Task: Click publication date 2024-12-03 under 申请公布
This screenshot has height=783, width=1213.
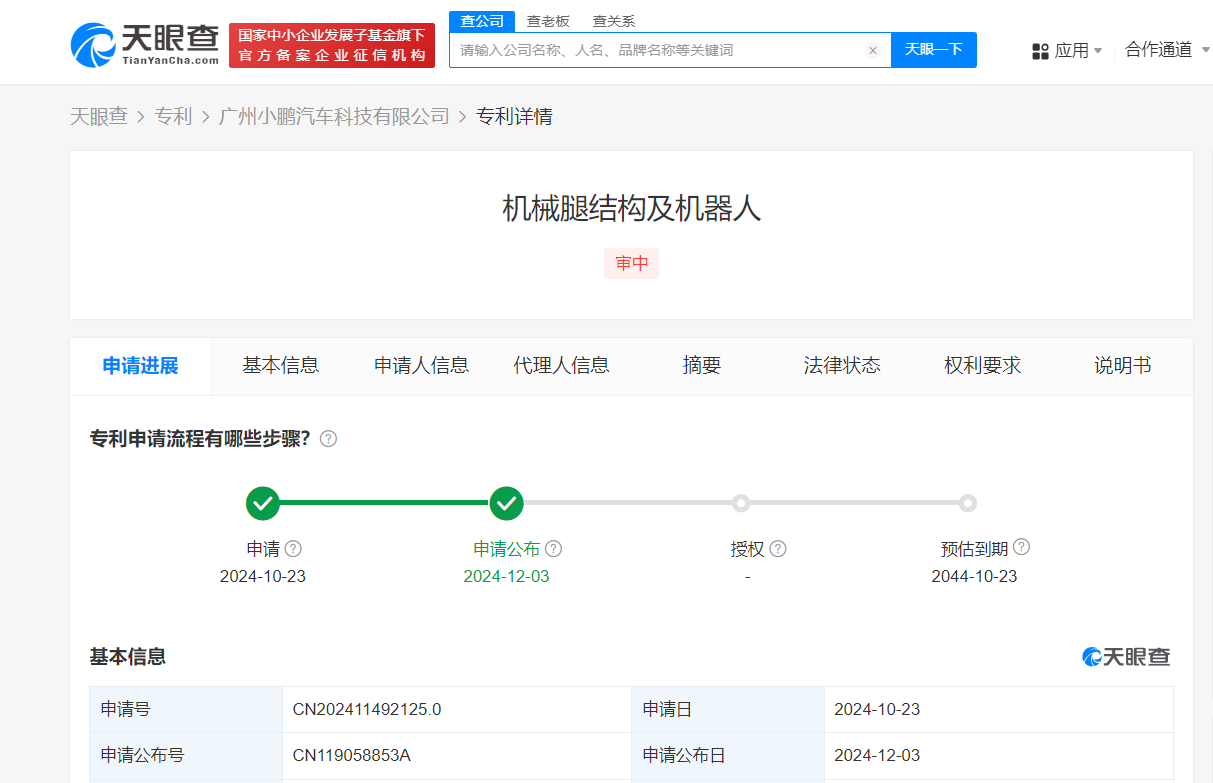Action: pyautogui.click(x=507, y=576)
